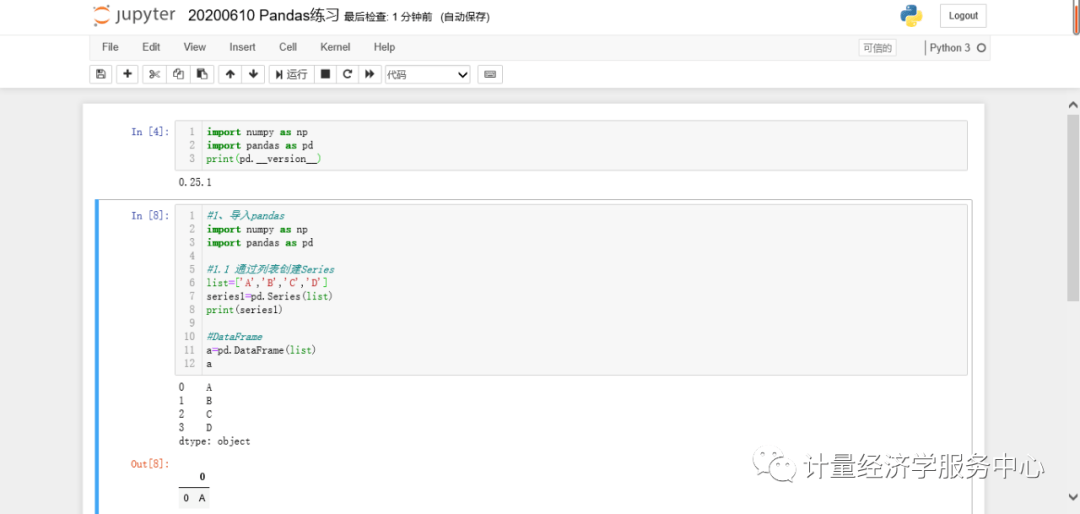Screen dimensions: 1080x514
Task: Click the code line series1=pd.Series(list)
Action: pos(270,296)
